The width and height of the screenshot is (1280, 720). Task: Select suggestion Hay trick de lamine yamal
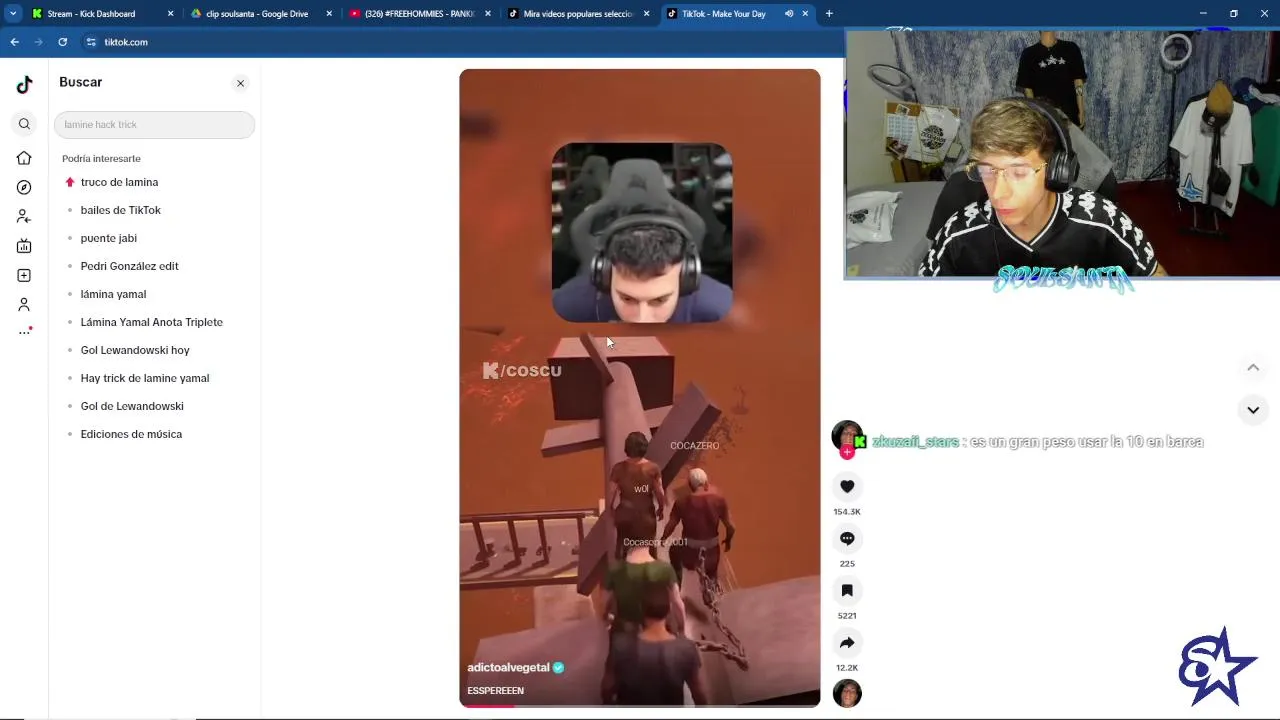(145, 378)
